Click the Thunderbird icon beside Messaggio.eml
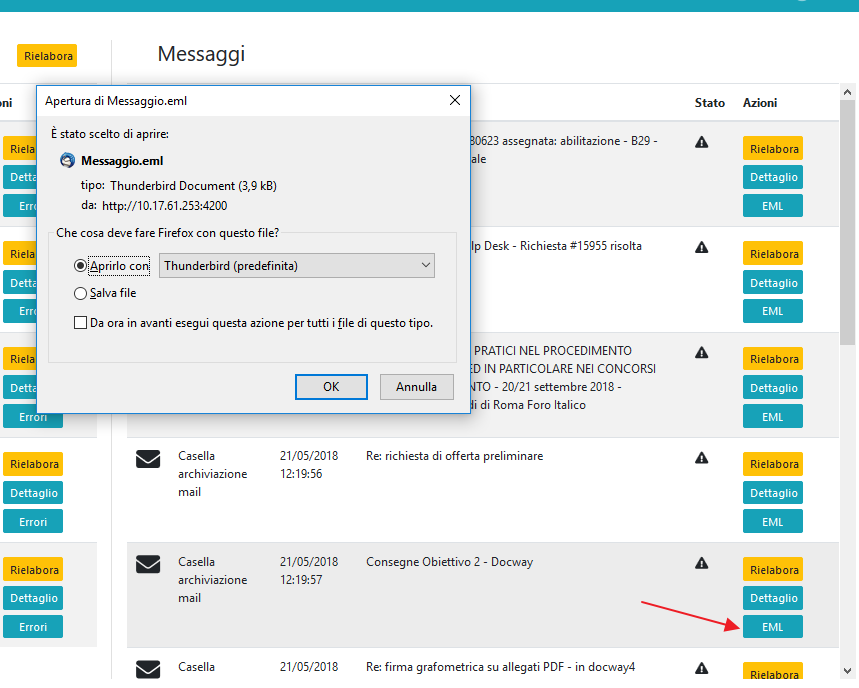859x688 pixels. (x=67, y=160)
